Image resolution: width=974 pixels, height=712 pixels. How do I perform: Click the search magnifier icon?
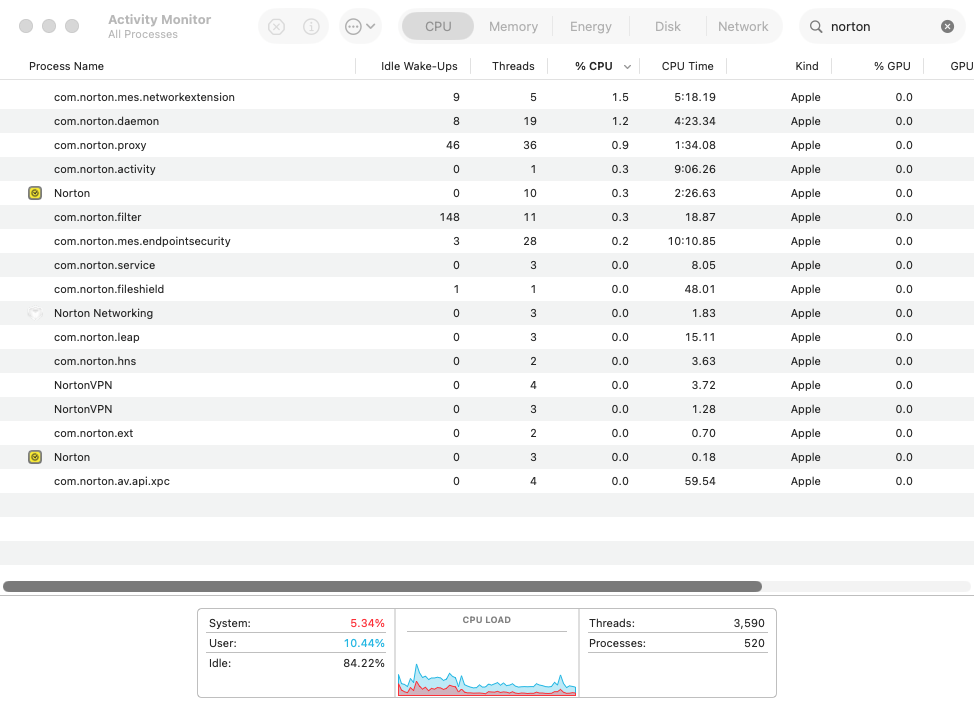816,27
